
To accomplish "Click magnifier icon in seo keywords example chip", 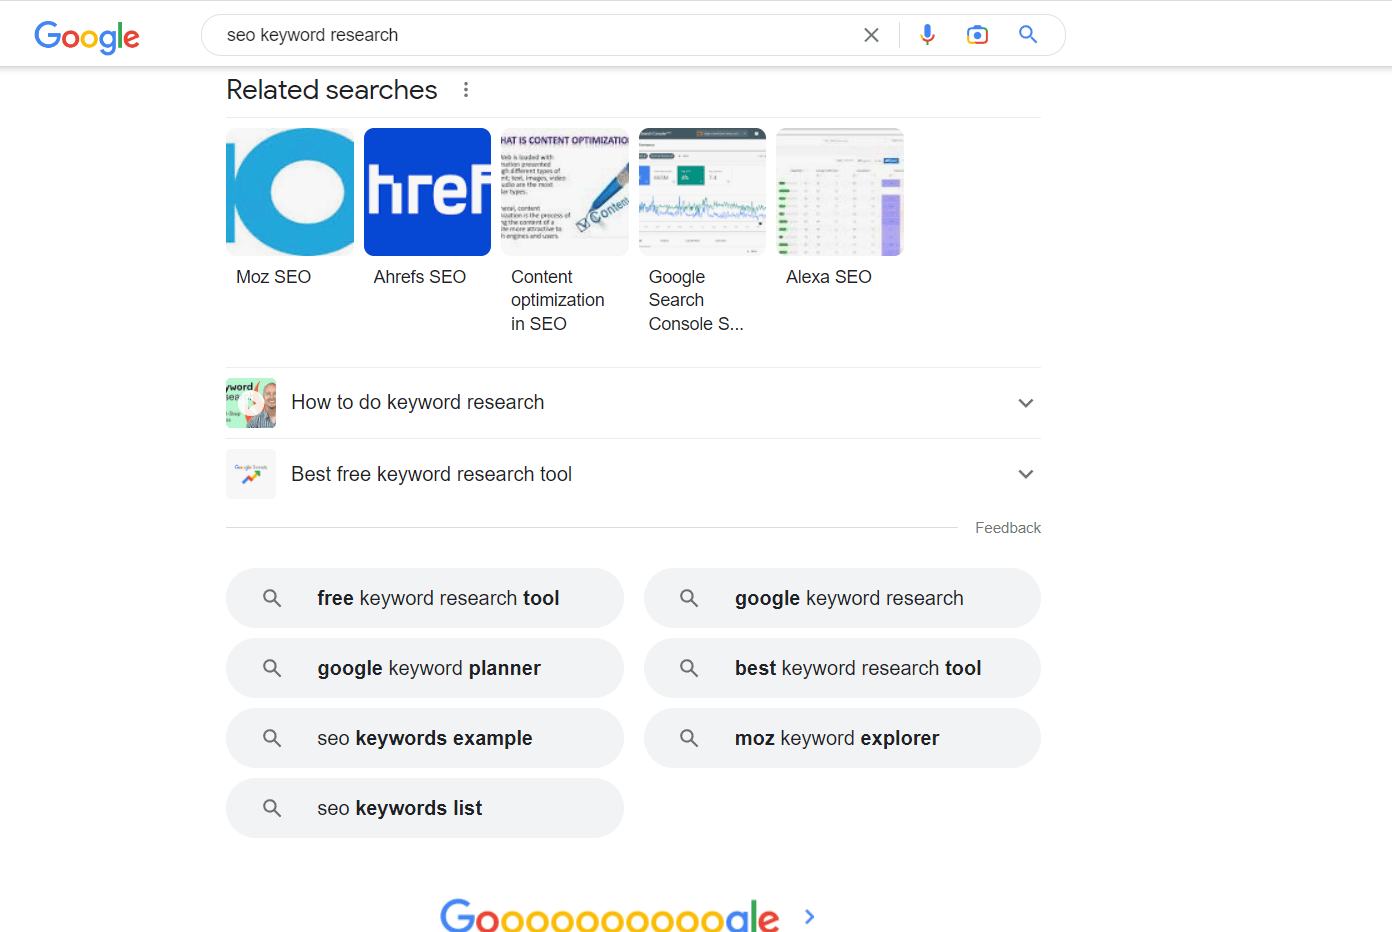I will point(272,738).
